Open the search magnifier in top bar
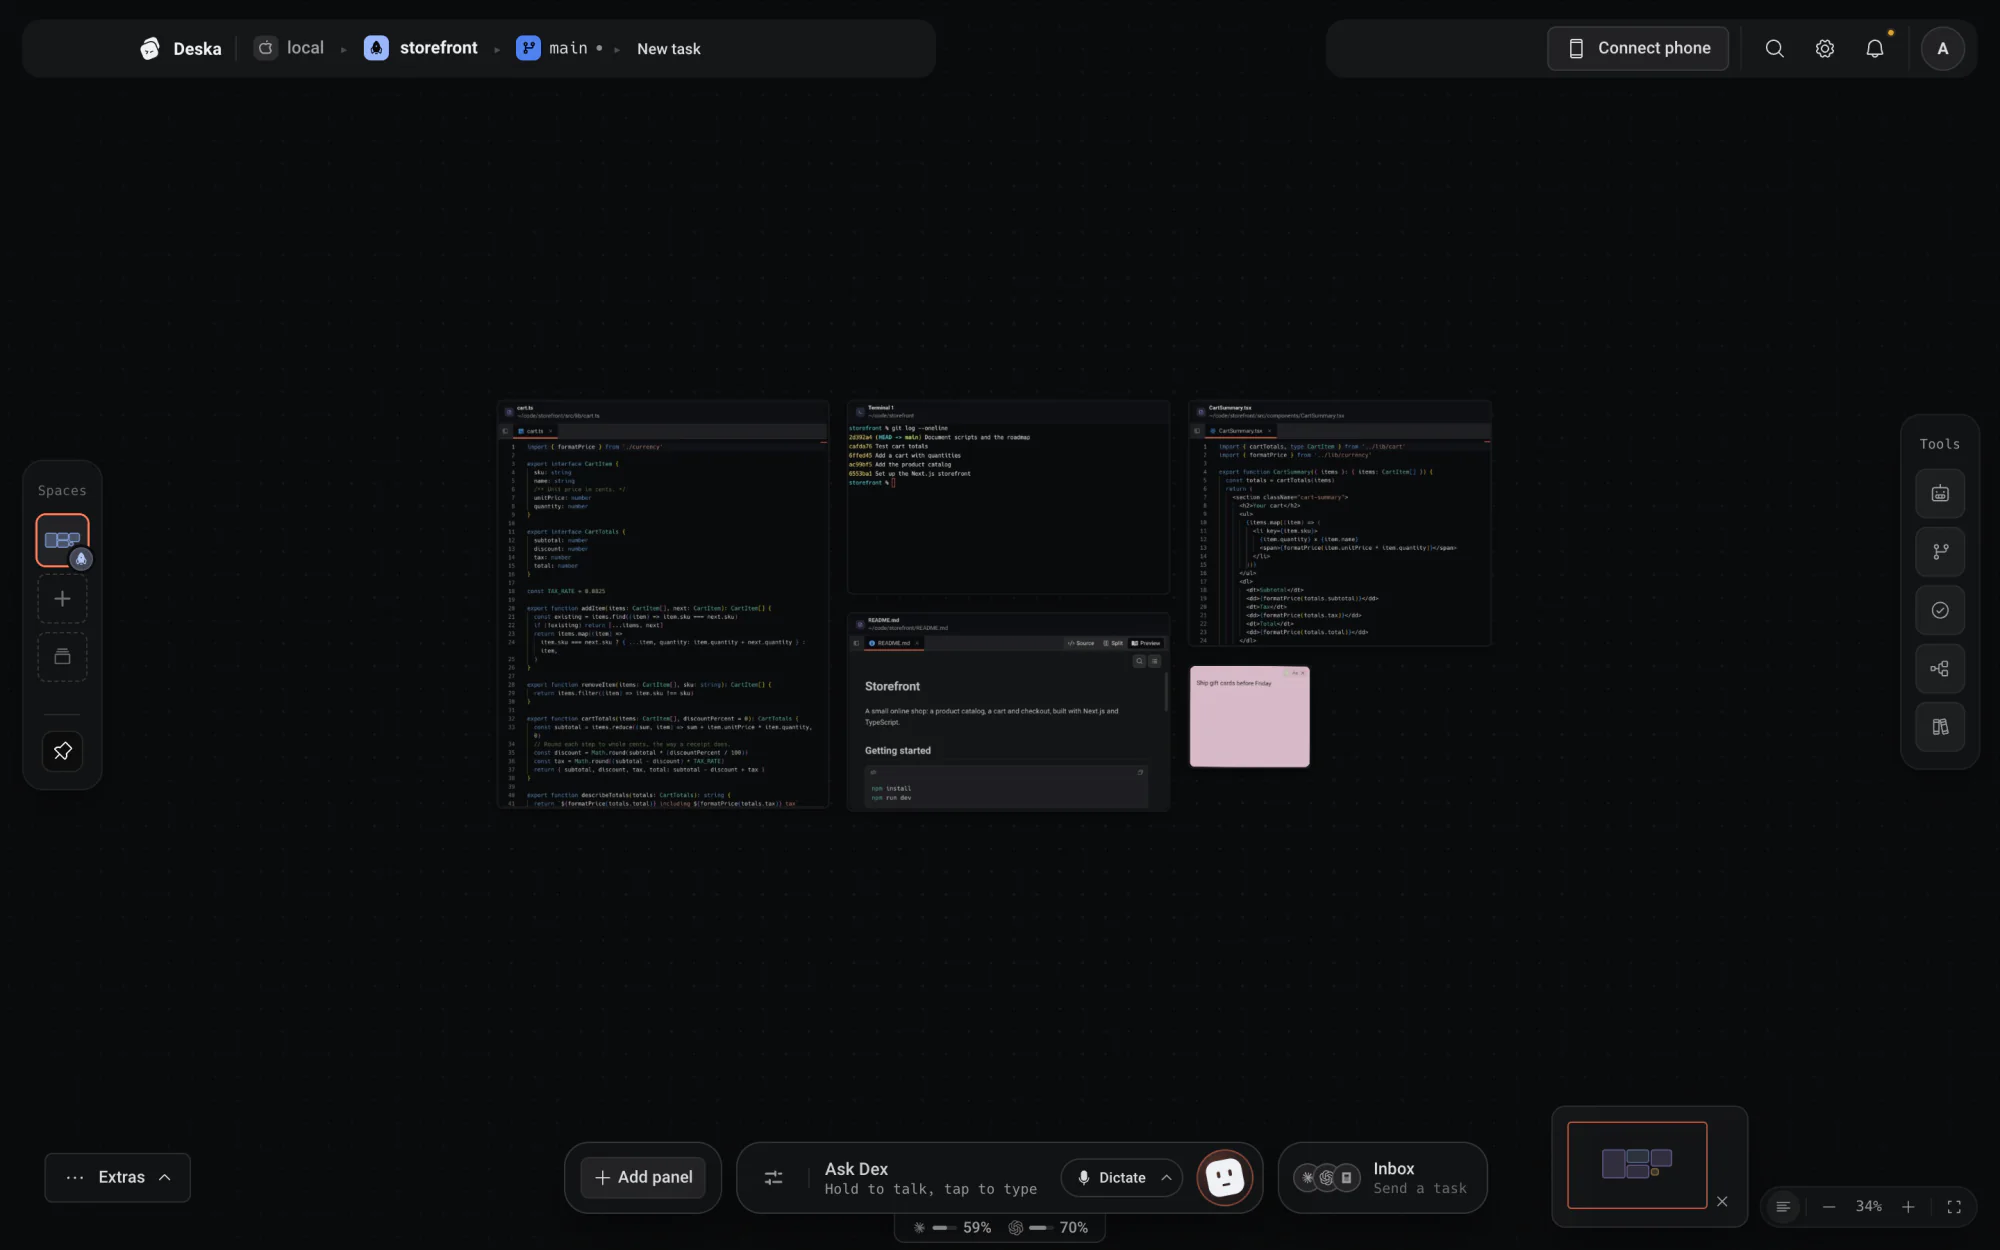 tap(1774, 48)
